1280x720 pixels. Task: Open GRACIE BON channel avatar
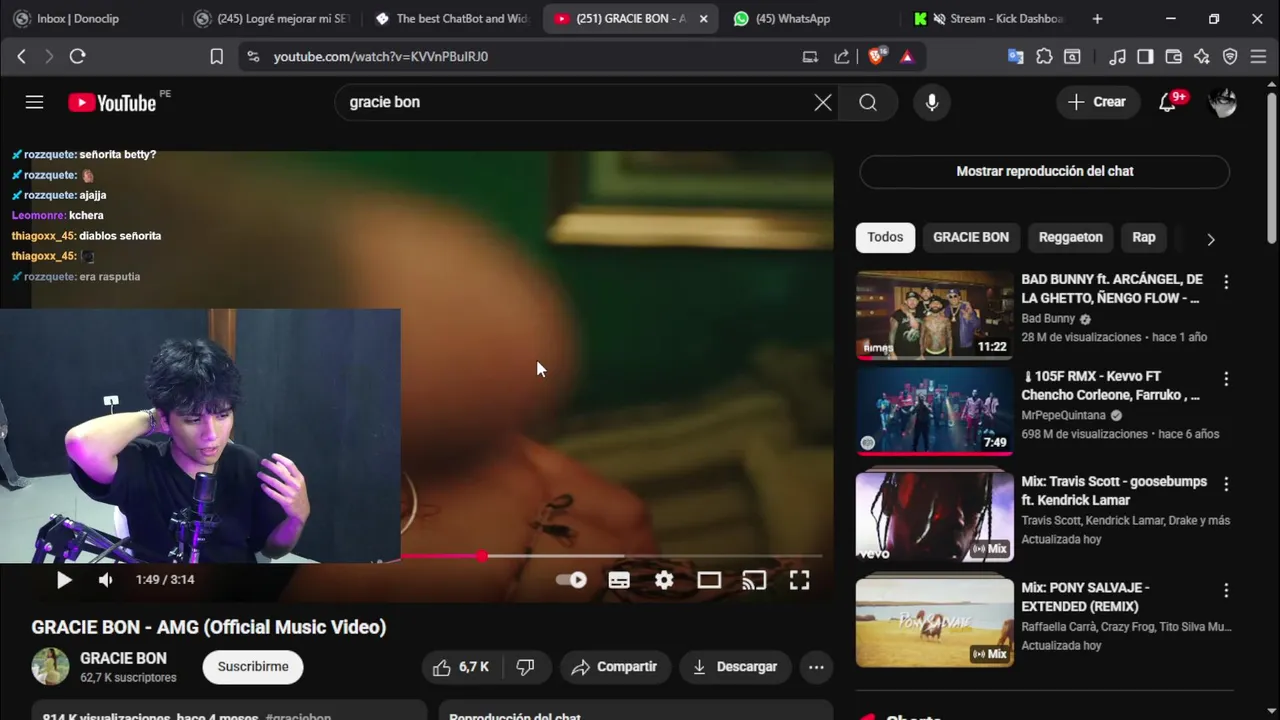[50, 666]
